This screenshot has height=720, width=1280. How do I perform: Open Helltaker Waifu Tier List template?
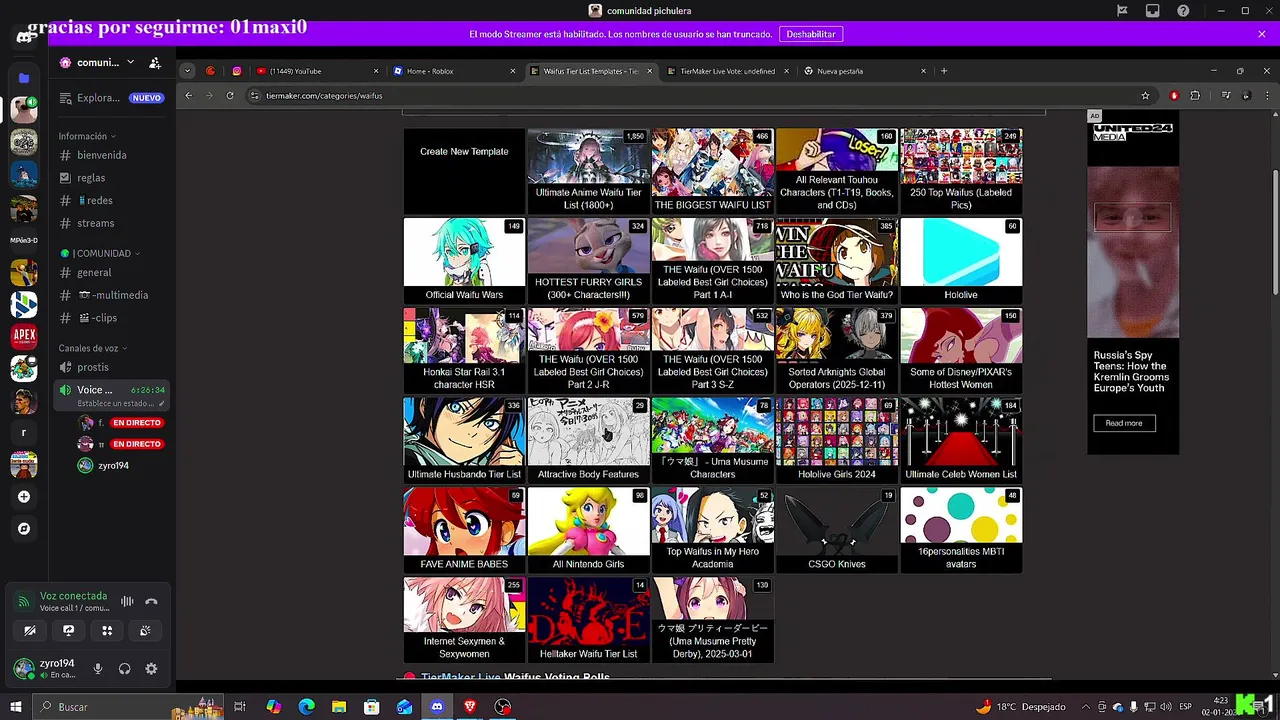588,620
